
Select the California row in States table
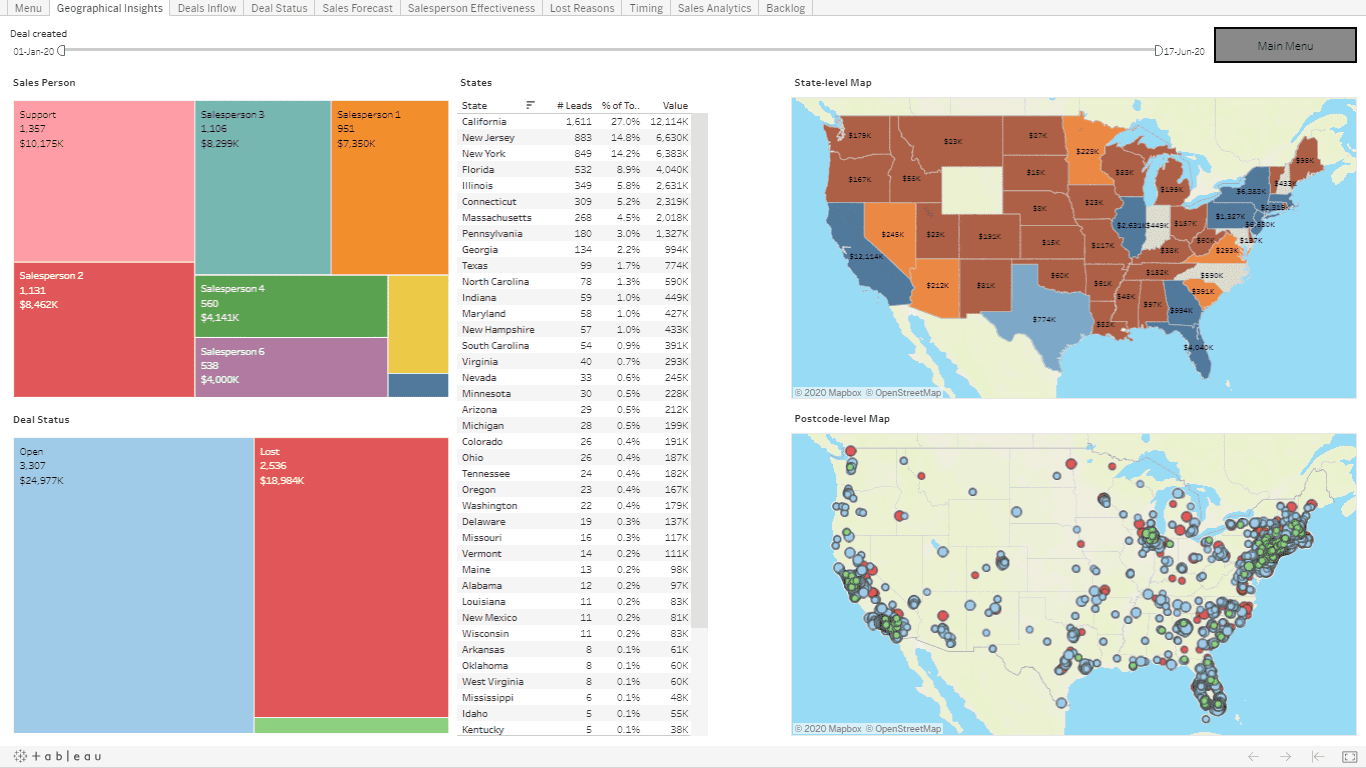(x=575, y=121)
